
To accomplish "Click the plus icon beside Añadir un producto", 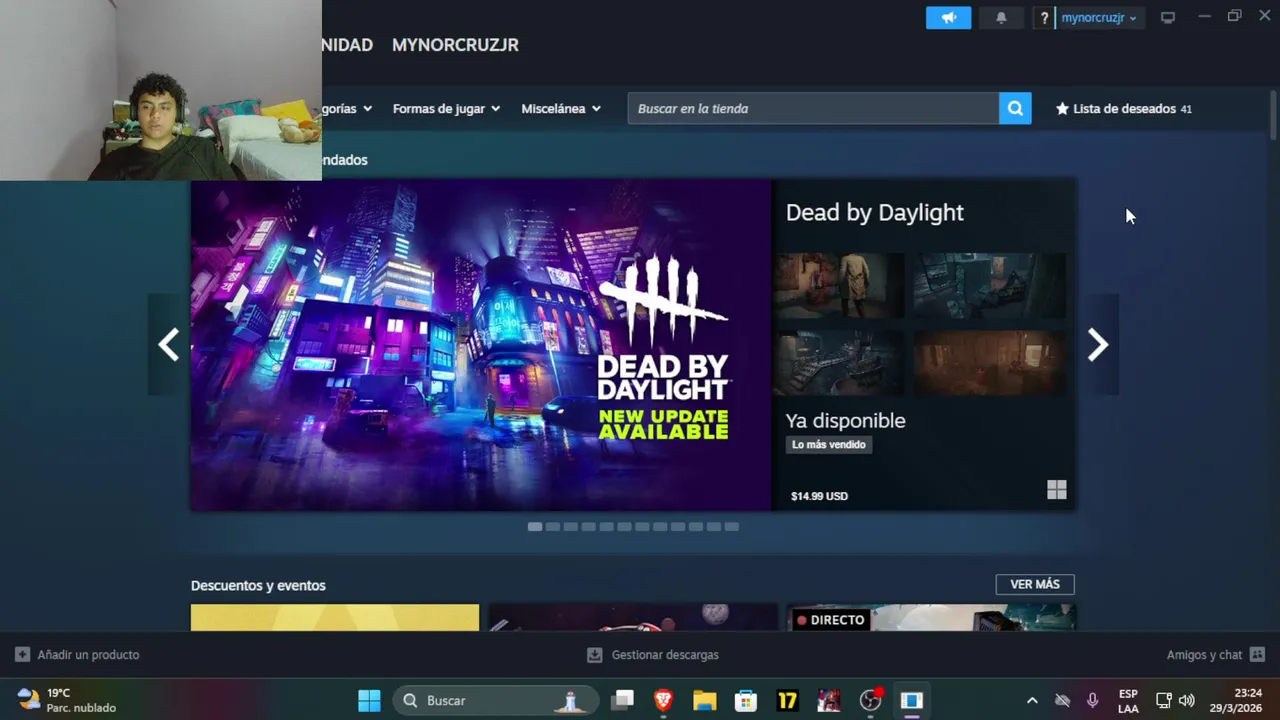I will coord(22,655).
